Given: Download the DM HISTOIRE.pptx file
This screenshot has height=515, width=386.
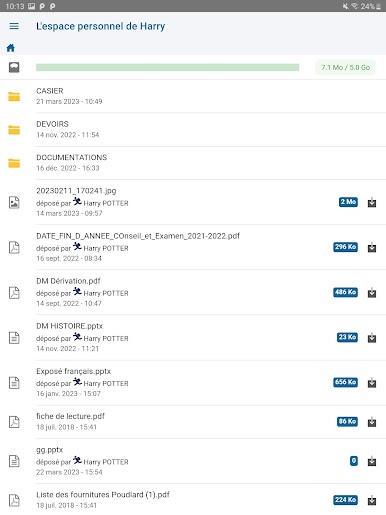Looking at the screenshot, I should pos(372,338).
